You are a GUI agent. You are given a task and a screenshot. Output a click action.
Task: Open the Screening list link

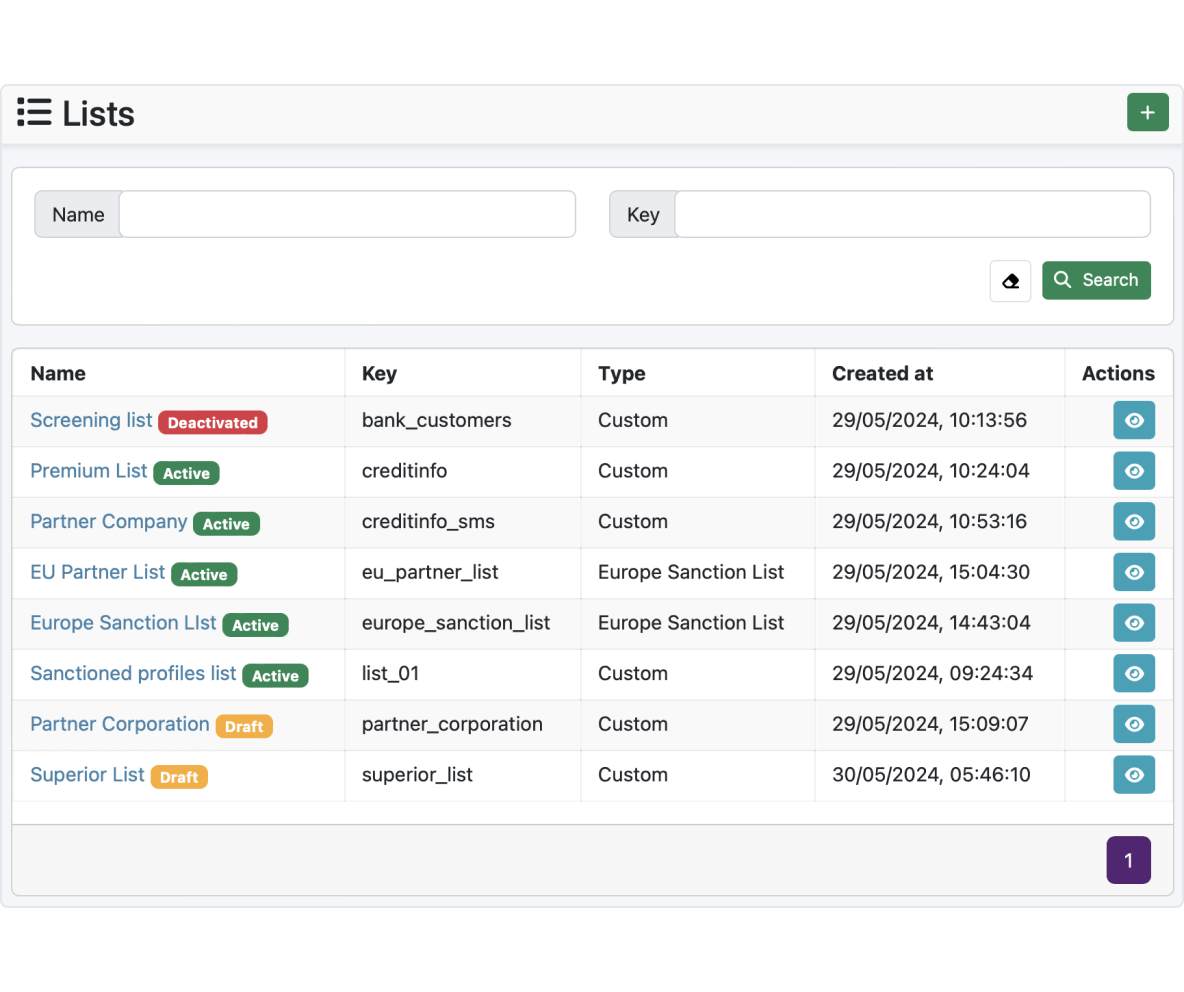pos(91,421)
